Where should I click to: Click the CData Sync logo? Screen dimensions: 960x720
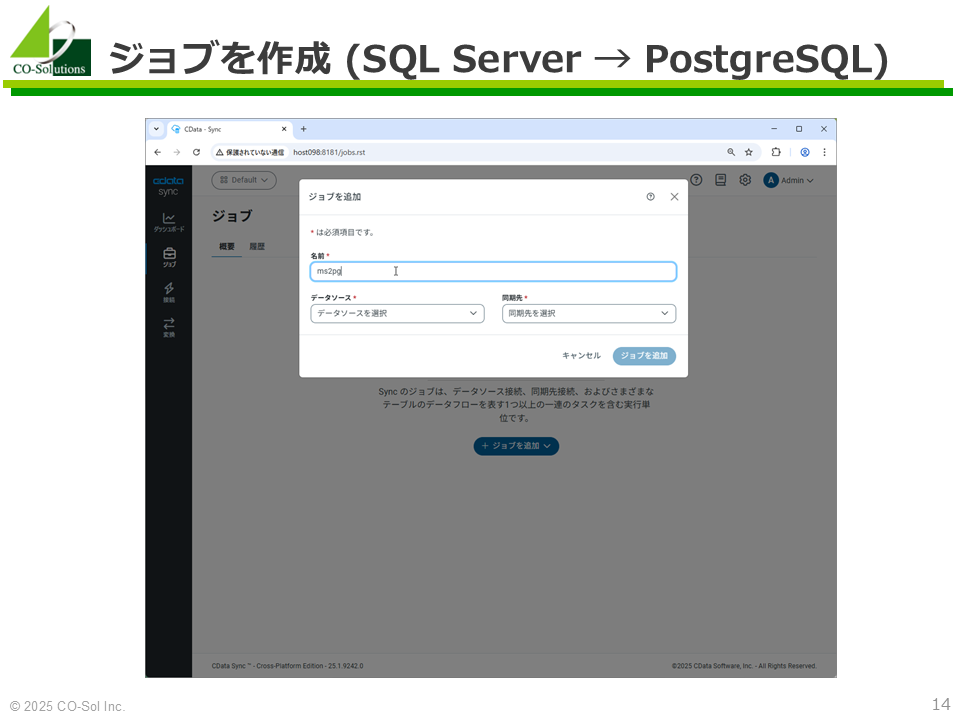coord(168,186)
